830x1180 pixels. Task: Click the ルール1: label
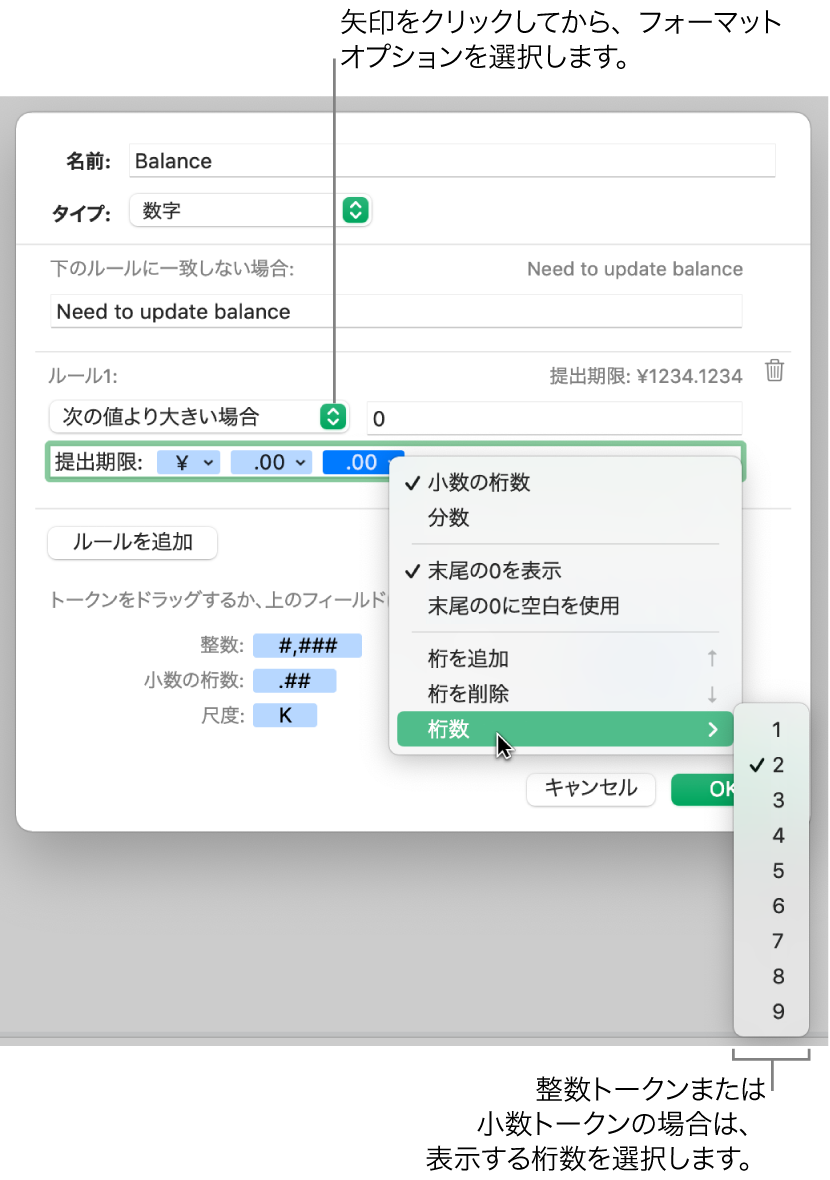click(84, 376)
